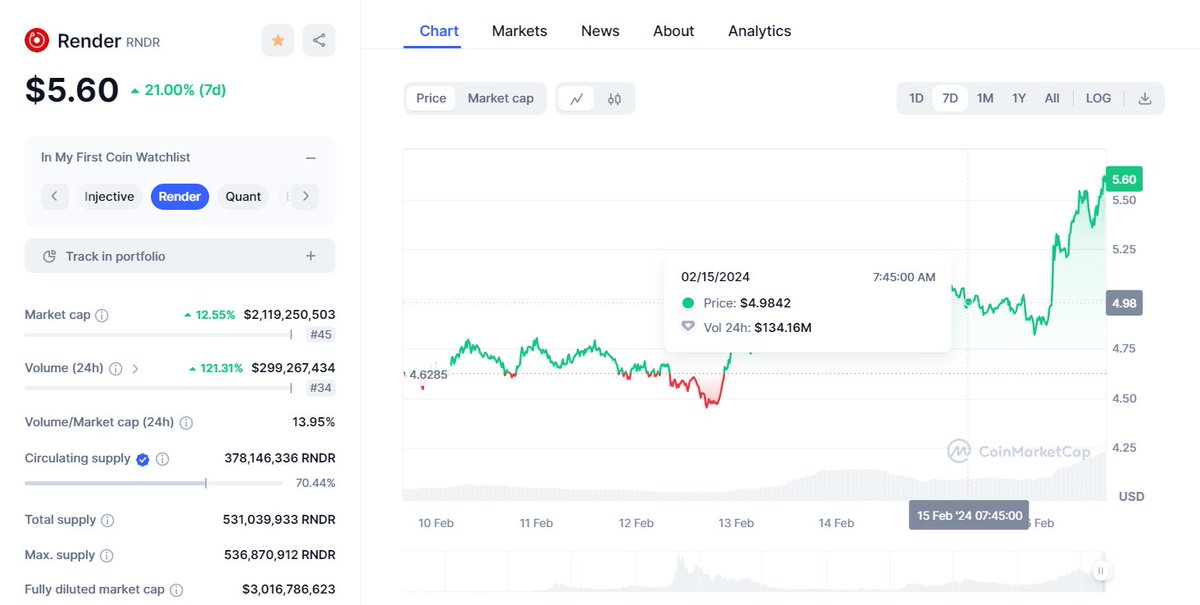Click the 536,870,912 RNDR max supply value
Screen dimensions: 1200x605
pyautogui.click(x=279, y=555)
